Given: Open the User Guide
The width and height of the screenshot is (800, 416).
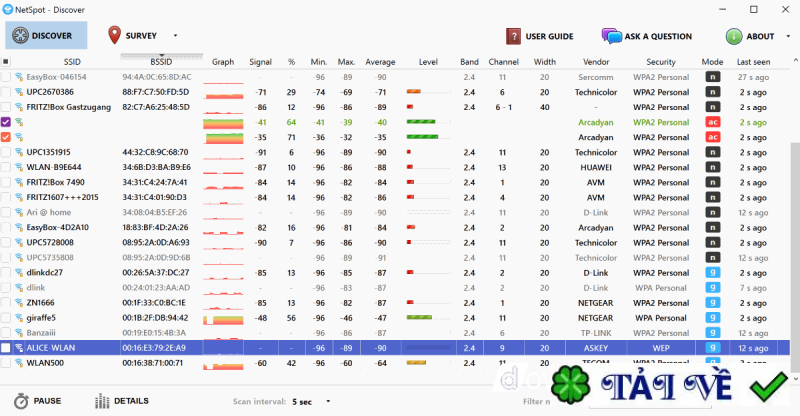Looking at the screenshot, I should click(539, 36).
